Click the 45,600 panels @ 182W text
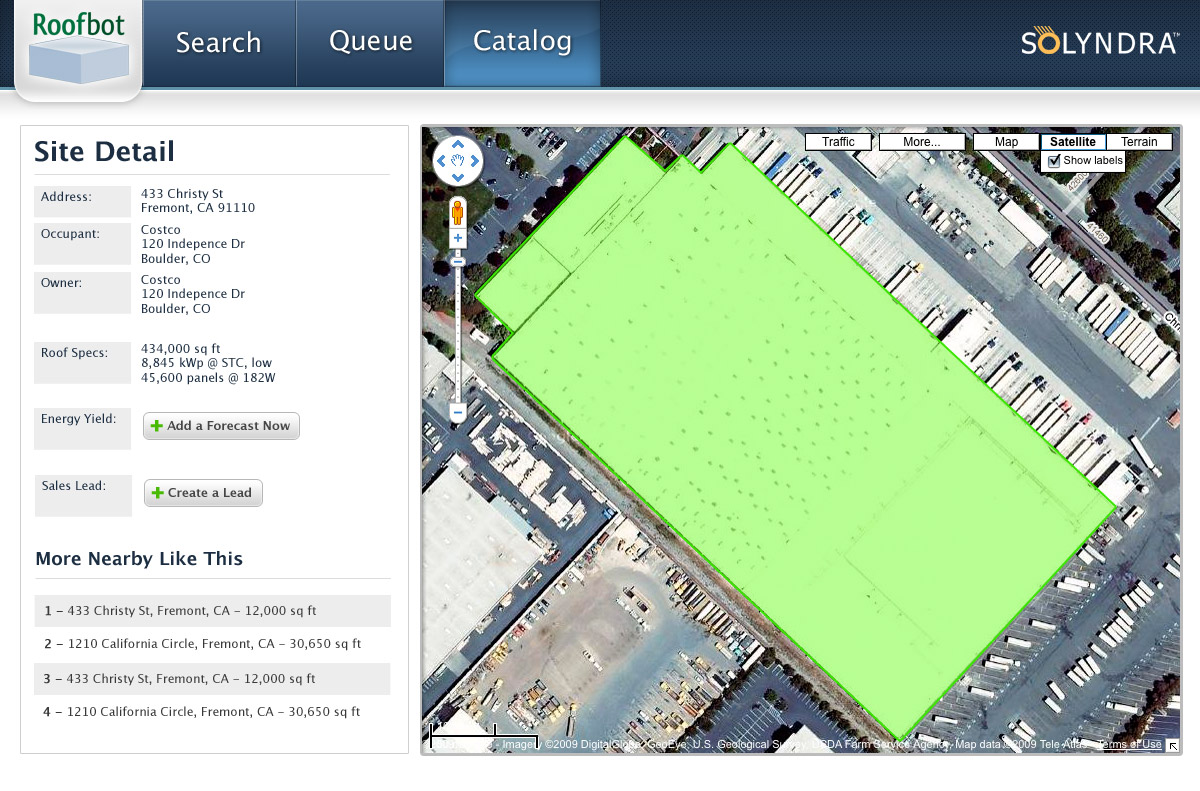 pos(208,378)
